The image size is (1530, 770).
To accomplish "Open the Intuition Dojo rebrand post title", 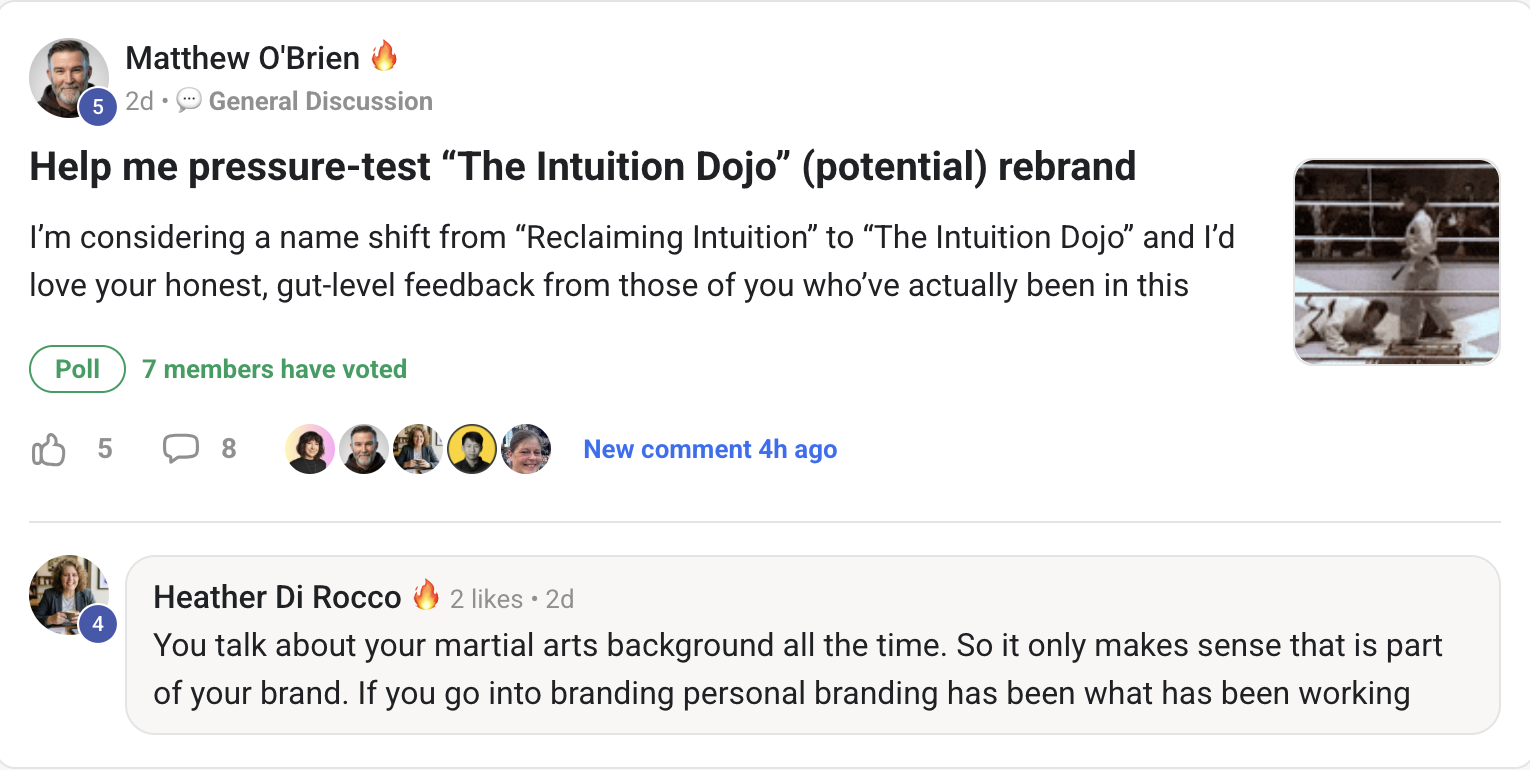I will click(x=582, y=166).
